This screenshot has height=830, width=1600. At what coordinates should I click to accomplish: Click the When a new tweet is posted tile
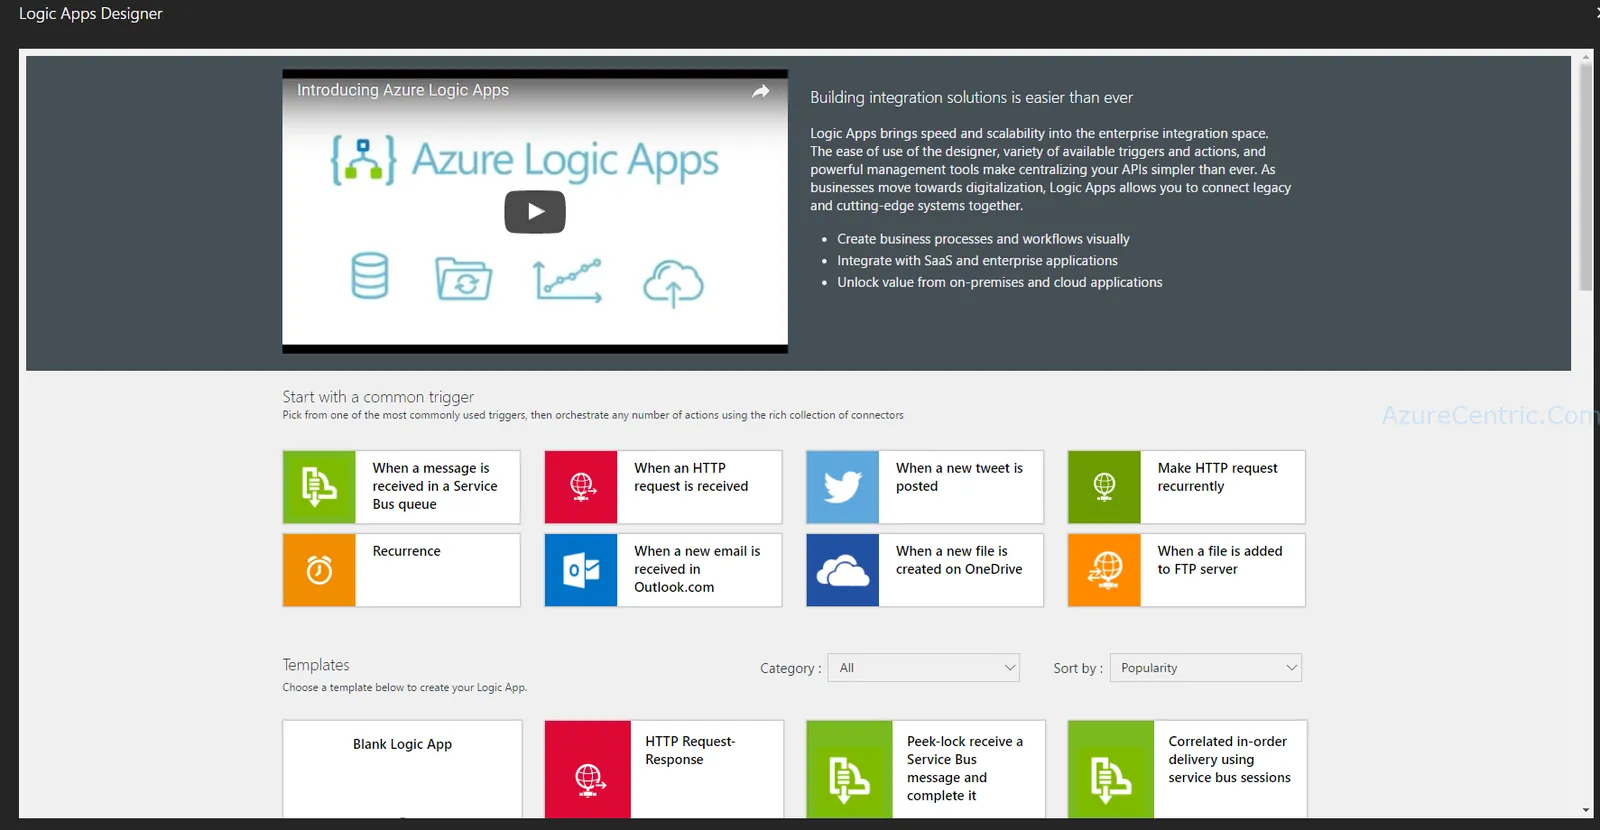coord(925,487)
